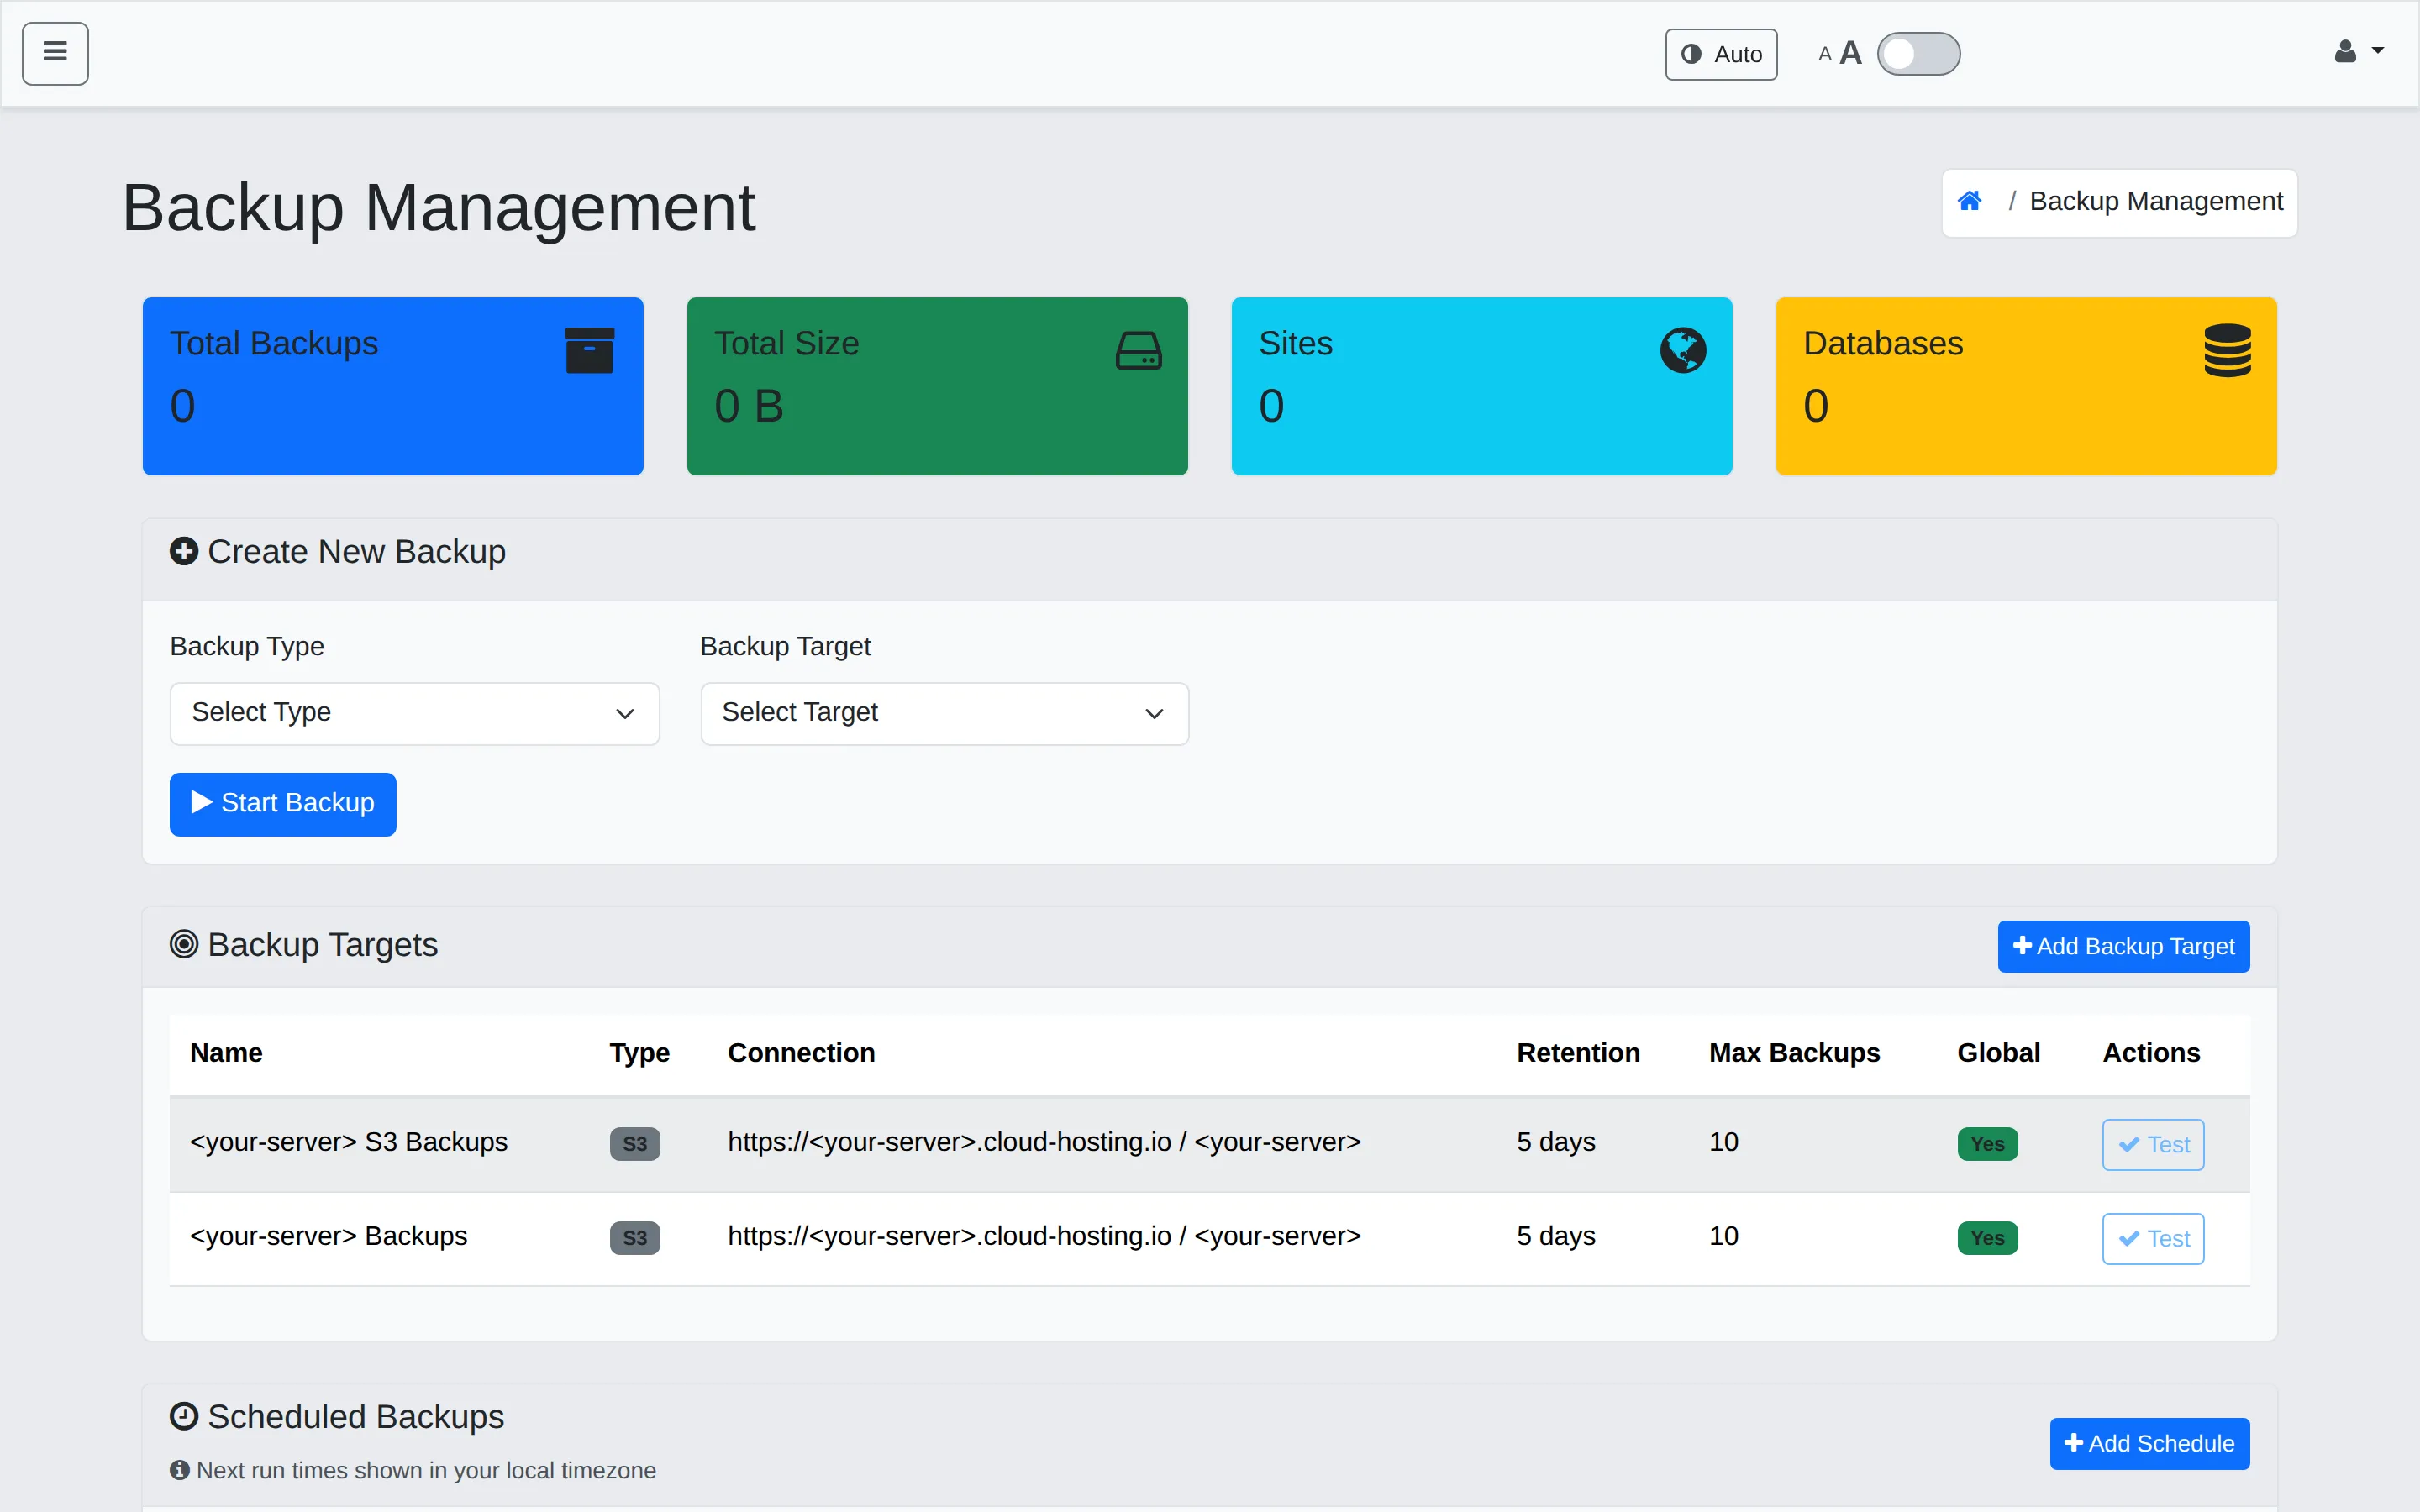This screenshot has width=2420, height=1512.
Task: Click the Total Backups card label
Action: coord(274,343)
